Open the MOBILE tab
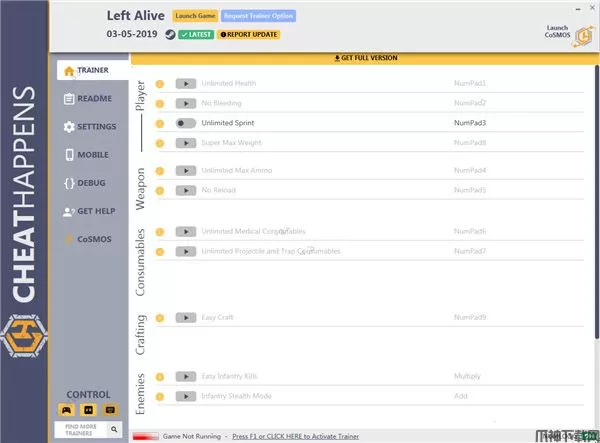The height and width of the screenshot is (443, 600). pyautogui.click(x=86, y=155)
